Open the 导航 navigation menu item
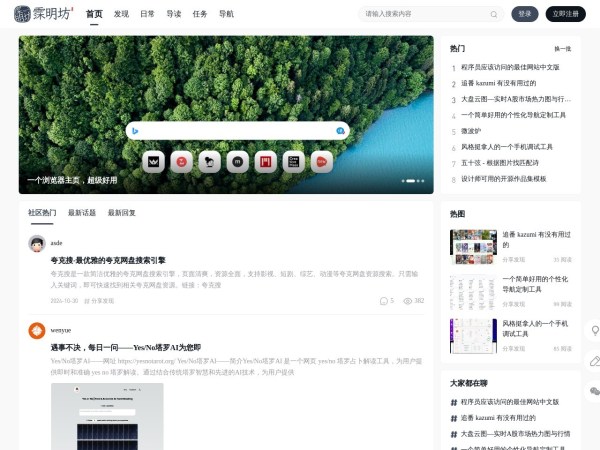The height and width of the screenshot is (450, 600). (x=226, y=14)
